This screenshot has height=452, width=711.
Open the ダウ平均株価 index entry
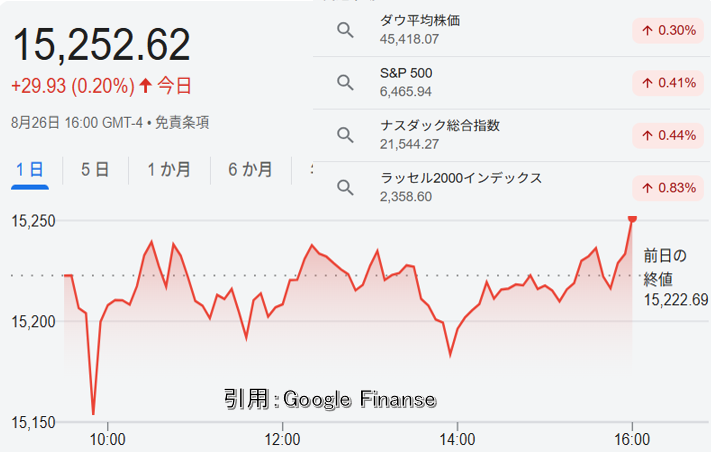tap(420, 29)
